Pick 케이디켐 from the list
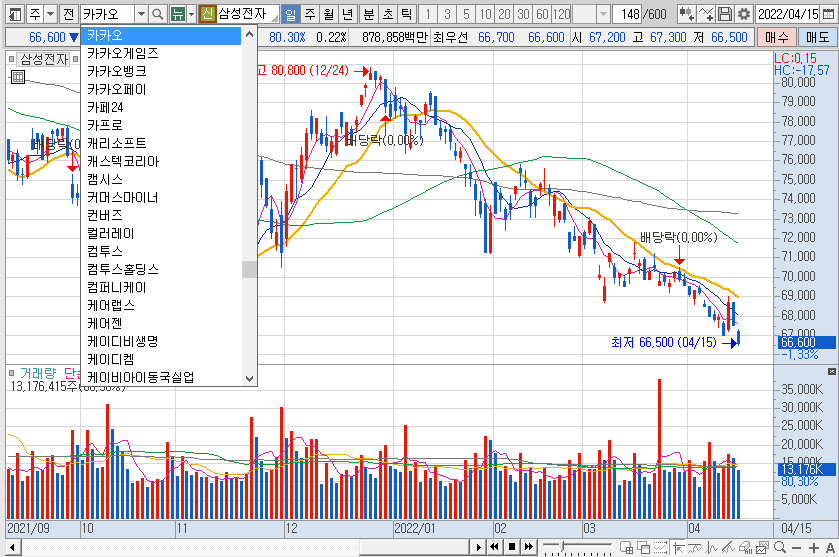Screen dimensions: 839x557 click(161, 359)
